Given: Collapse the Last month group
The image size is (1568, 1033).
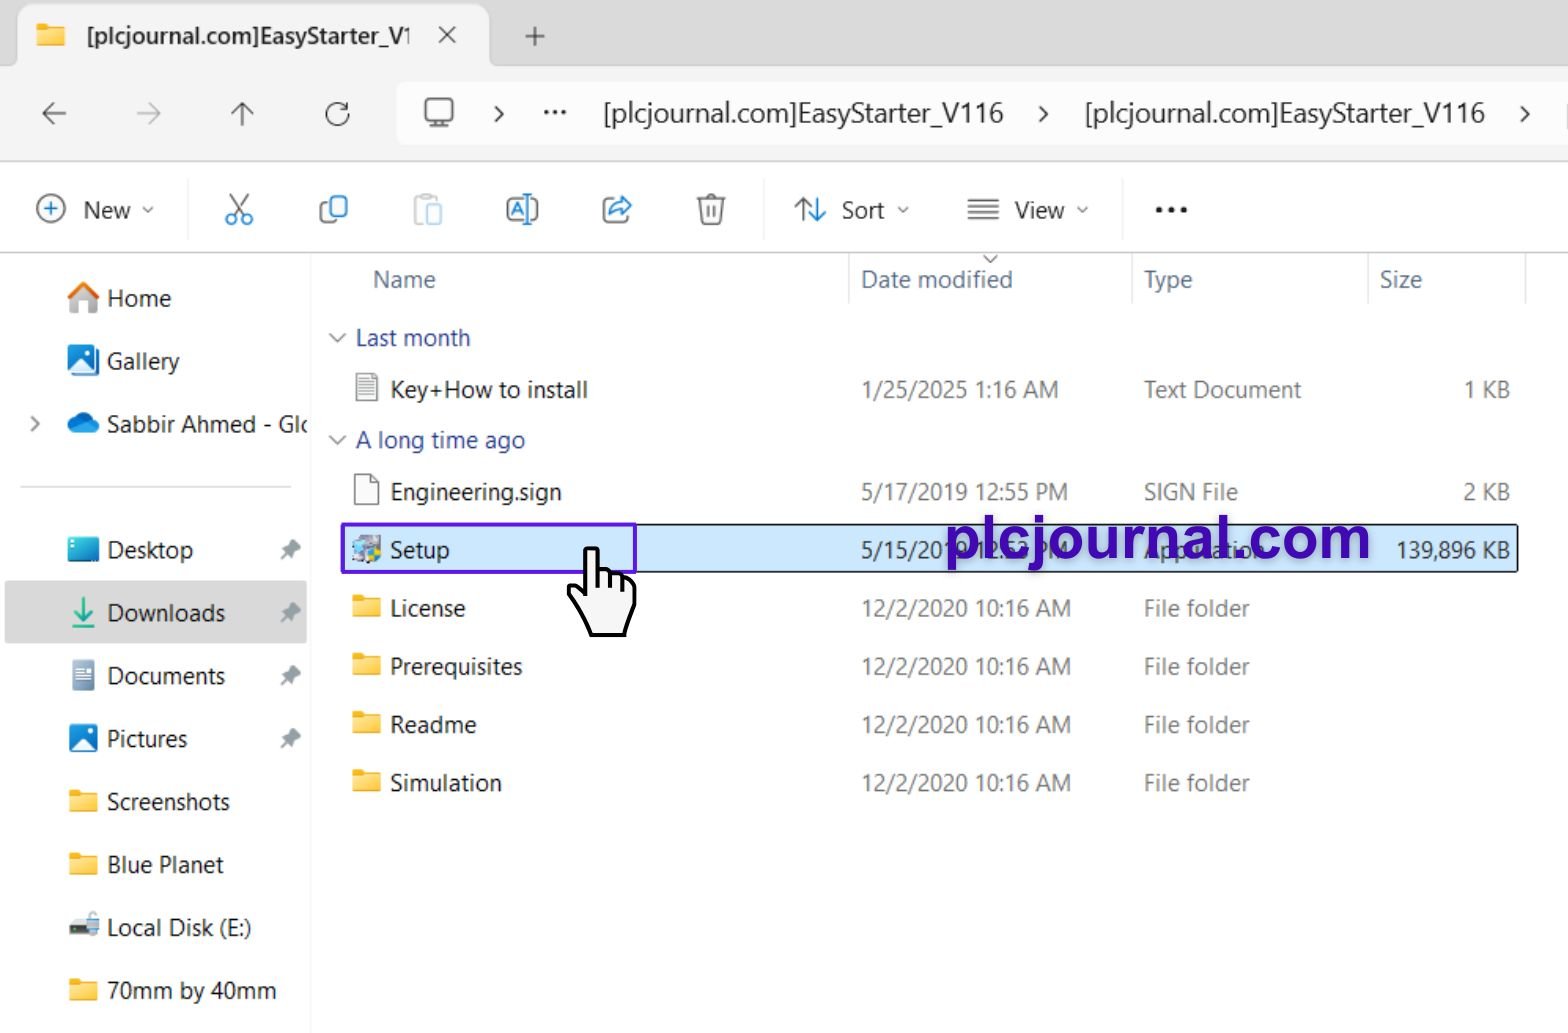Looking at the screenshot, I should 338,338.
